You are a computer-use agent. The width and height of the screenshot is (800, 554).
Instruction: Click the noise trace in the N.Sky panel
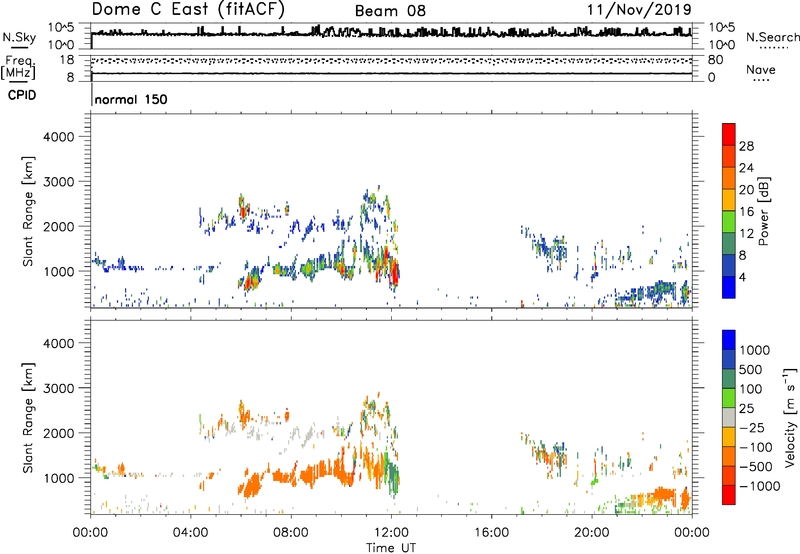[x=391, y=33]
